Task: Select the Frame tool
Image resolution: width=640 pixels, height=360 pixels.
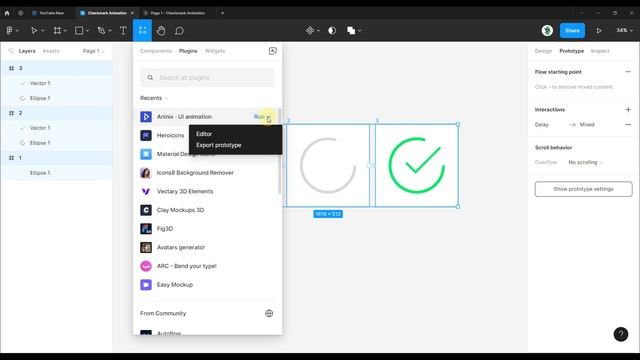Action: click(x=57, y=31)
